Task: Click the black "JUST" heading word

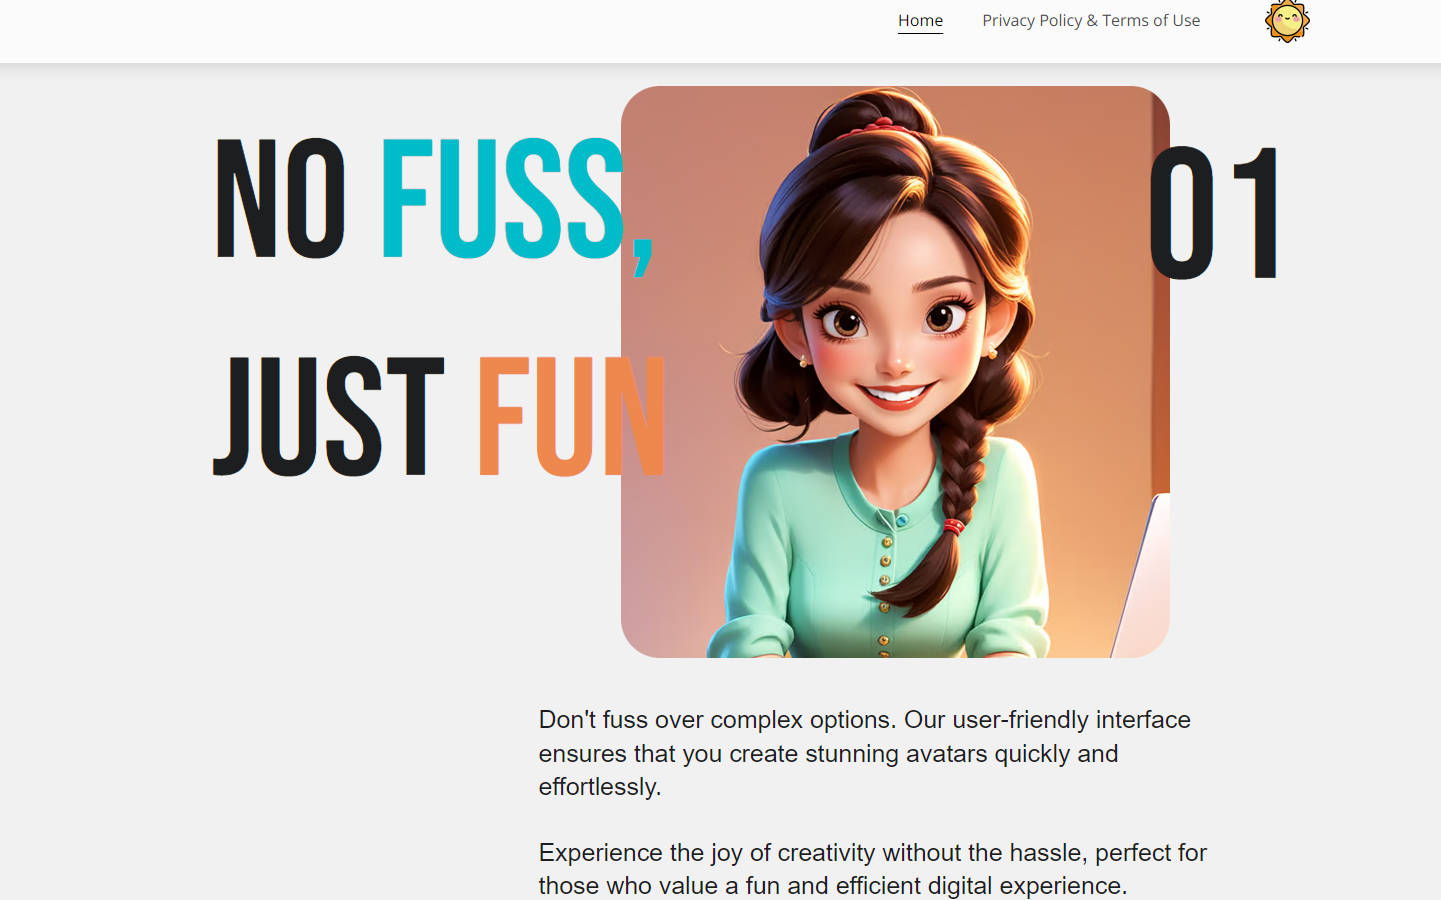Action: [x=328, y=415]
